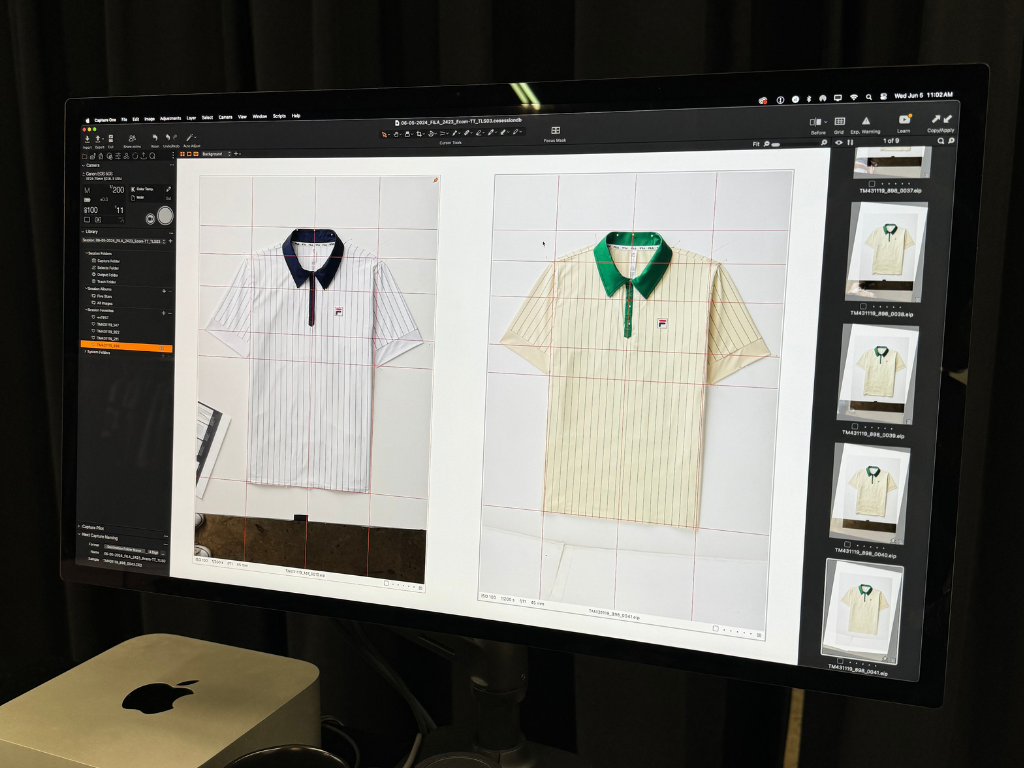Collapse the Session Favorites group
1024x768 pixels.
(x=86, y=310)
